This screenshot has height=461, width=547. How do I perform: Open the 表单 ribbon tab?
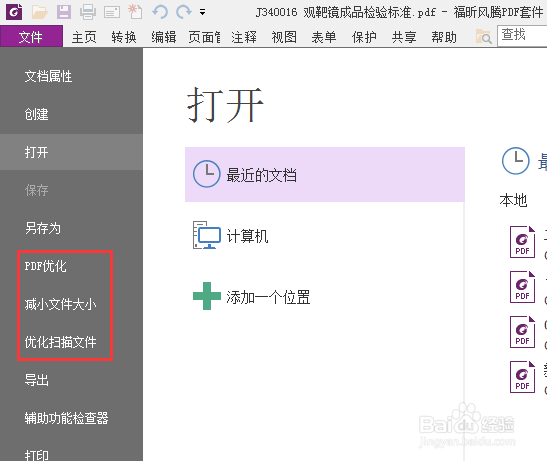point(324,37)
